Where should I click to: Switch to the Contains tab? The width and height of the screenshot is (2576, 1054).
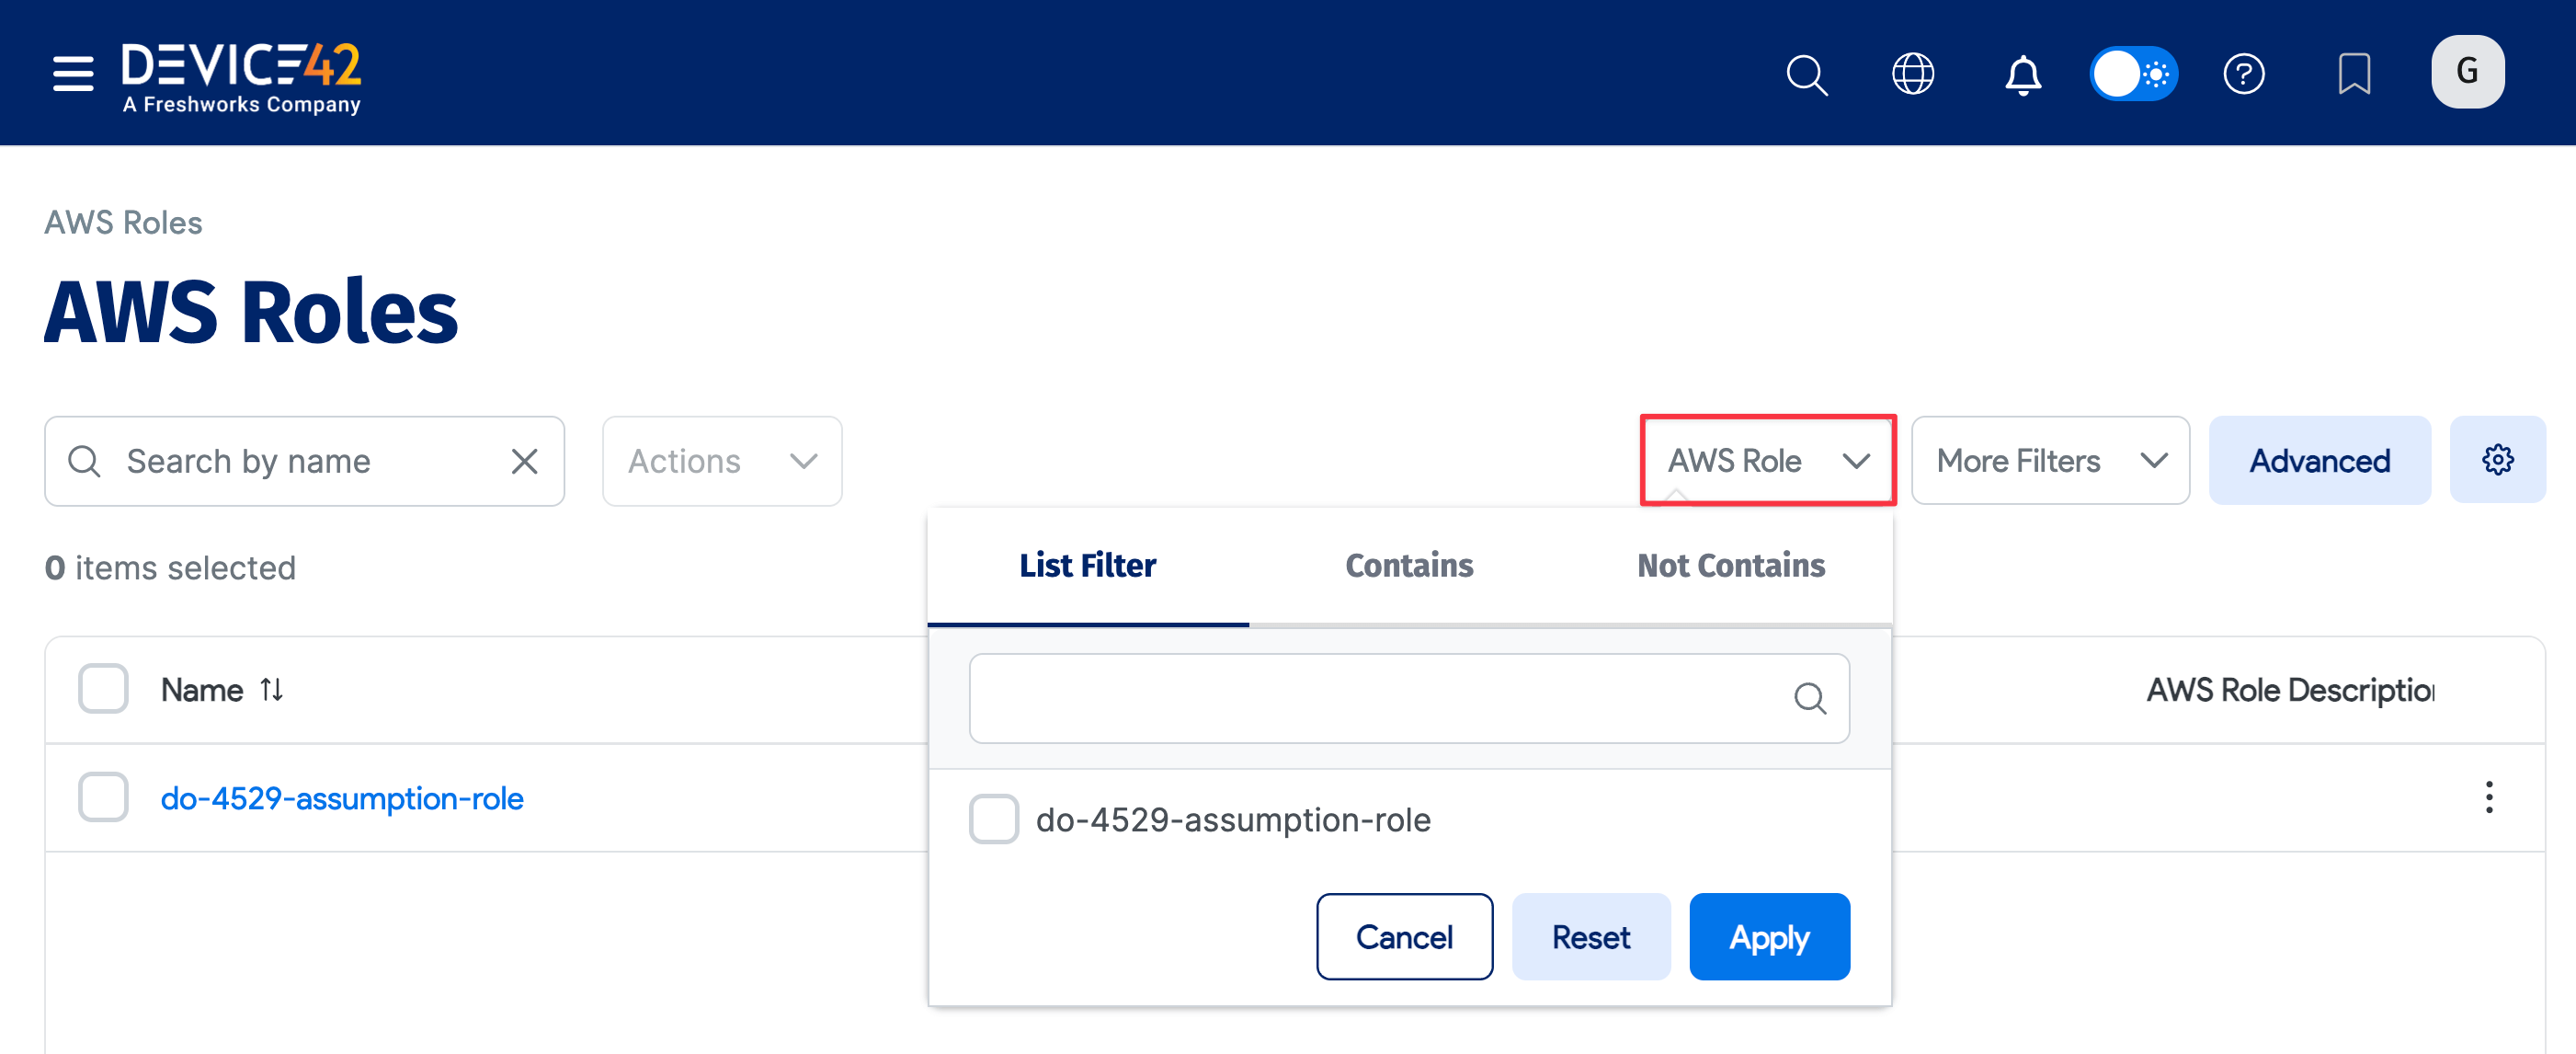1409,565
